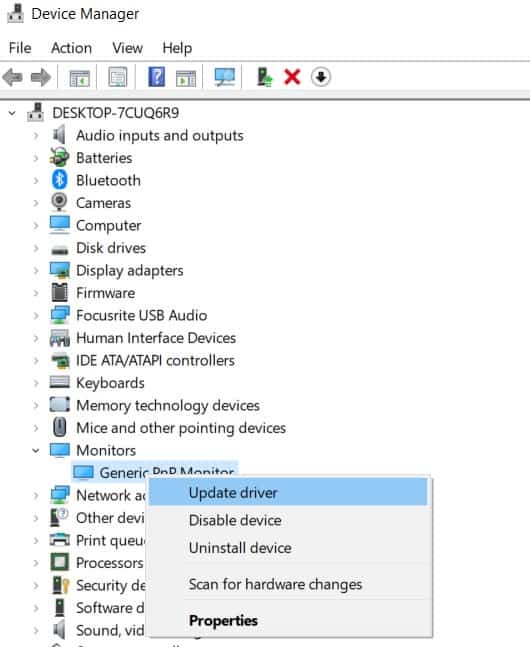
Task: Choose Disable device from context menu
Action: click(288, 520)
